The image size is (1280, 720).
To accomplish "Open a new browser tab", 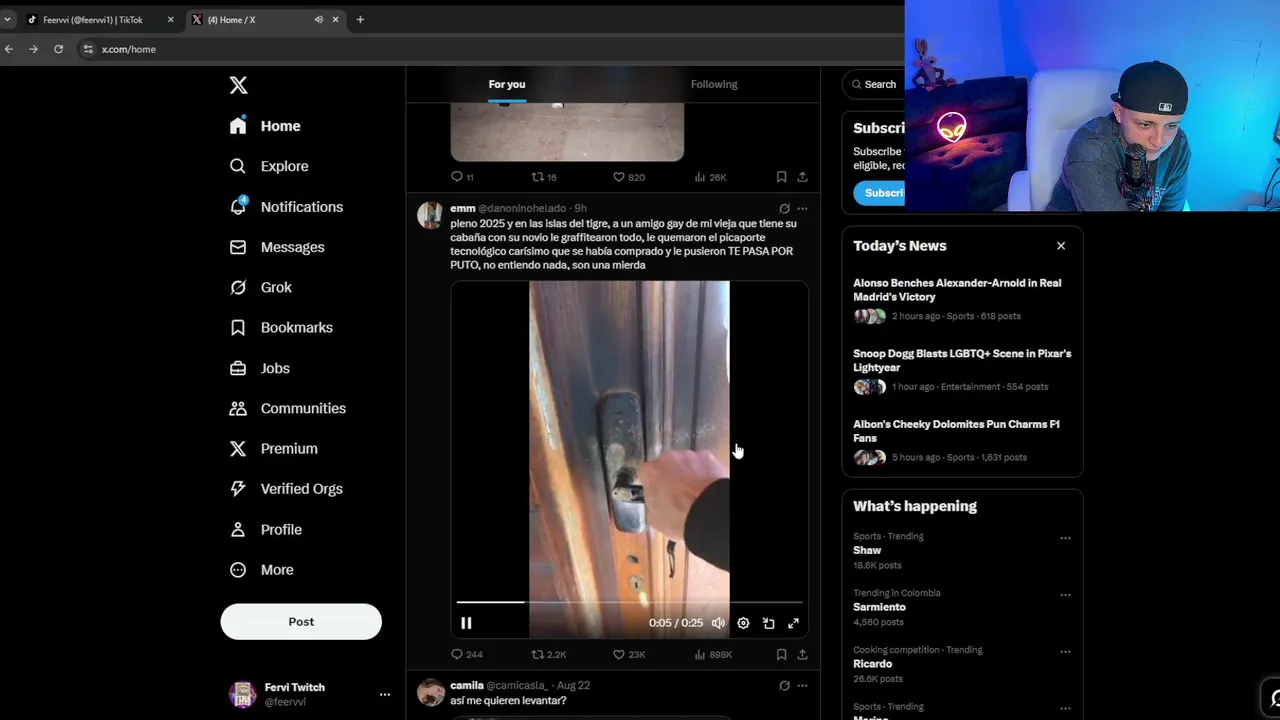I will pyautogui.click(x=360, y=19).
